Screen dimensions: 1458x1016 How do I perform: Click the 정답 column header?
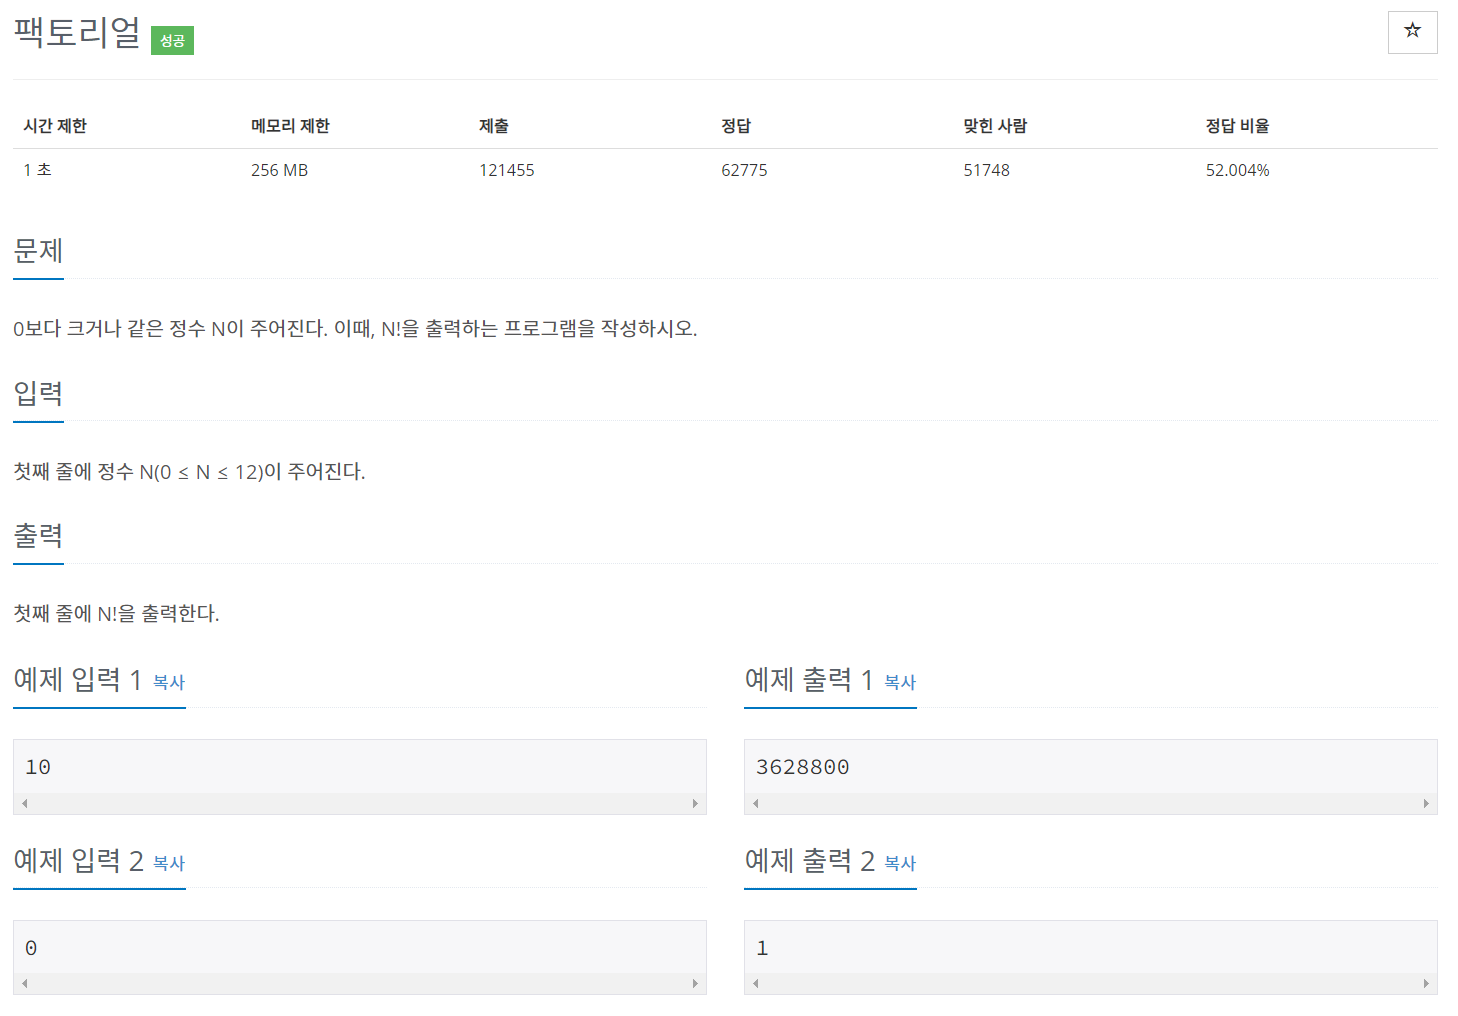click(736, 126)
